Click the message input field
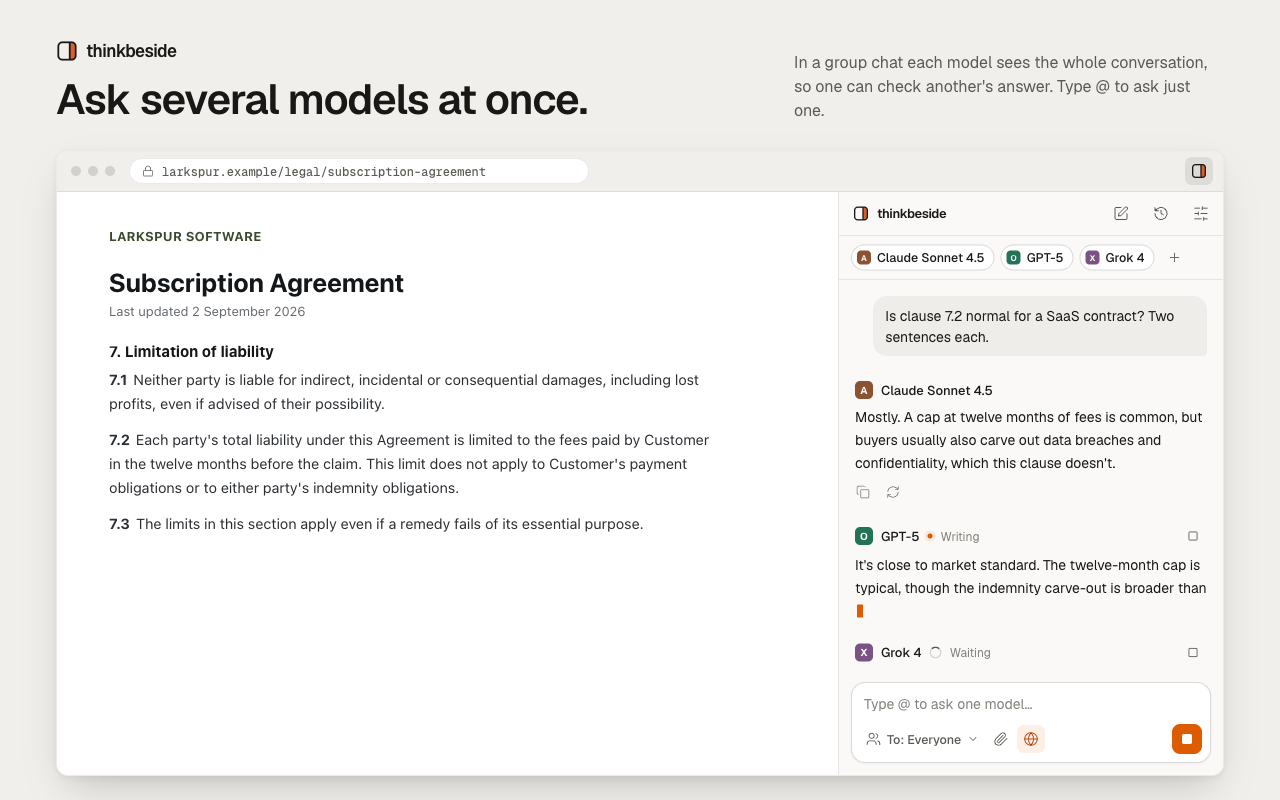The height and width of the screenshot is (800, 1280). point(1031,704)
